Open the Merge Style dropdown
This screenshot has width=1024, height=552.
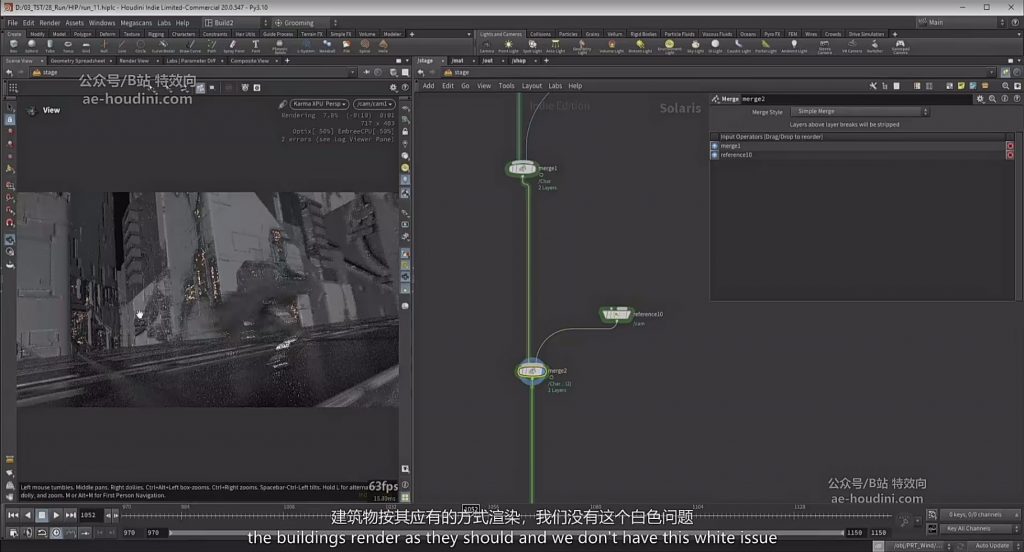[x=859, y=112]
